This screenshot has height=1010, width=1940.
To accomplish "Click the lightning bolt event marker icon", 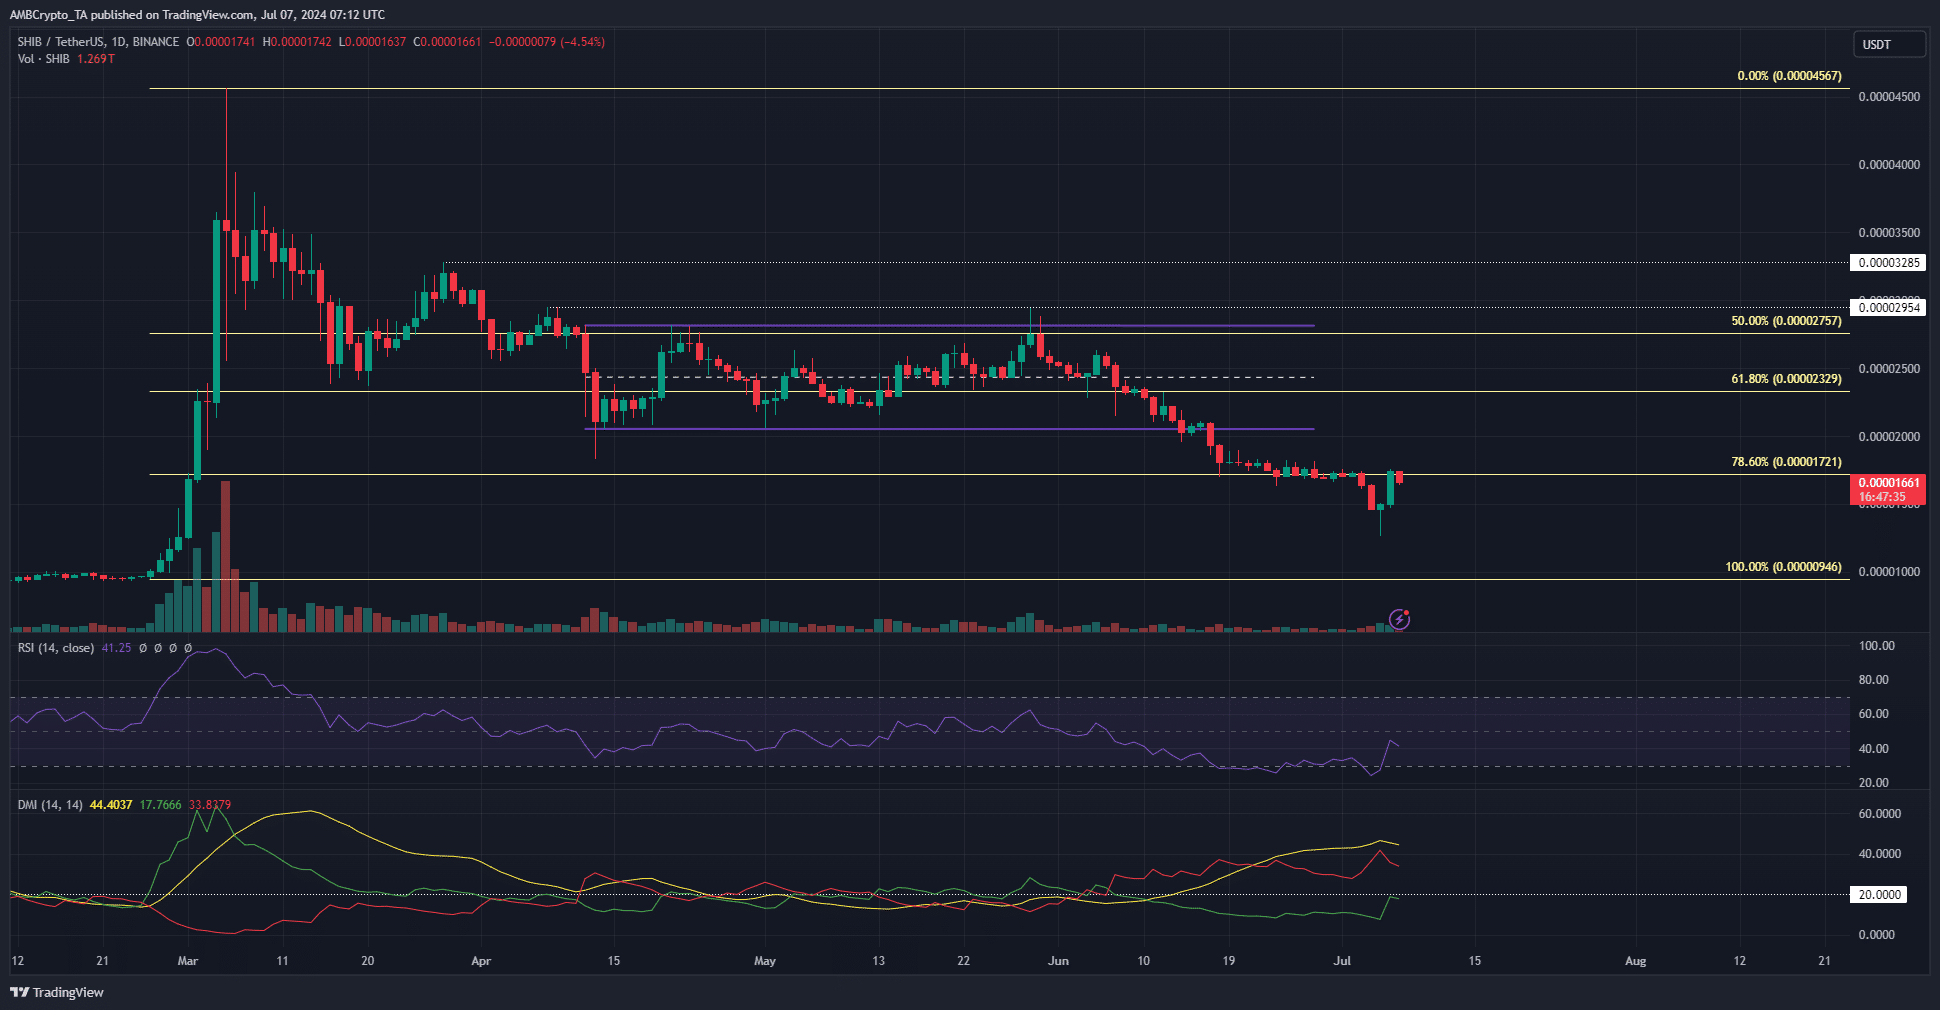I will pyautogui.click(x=1400, y=620).
